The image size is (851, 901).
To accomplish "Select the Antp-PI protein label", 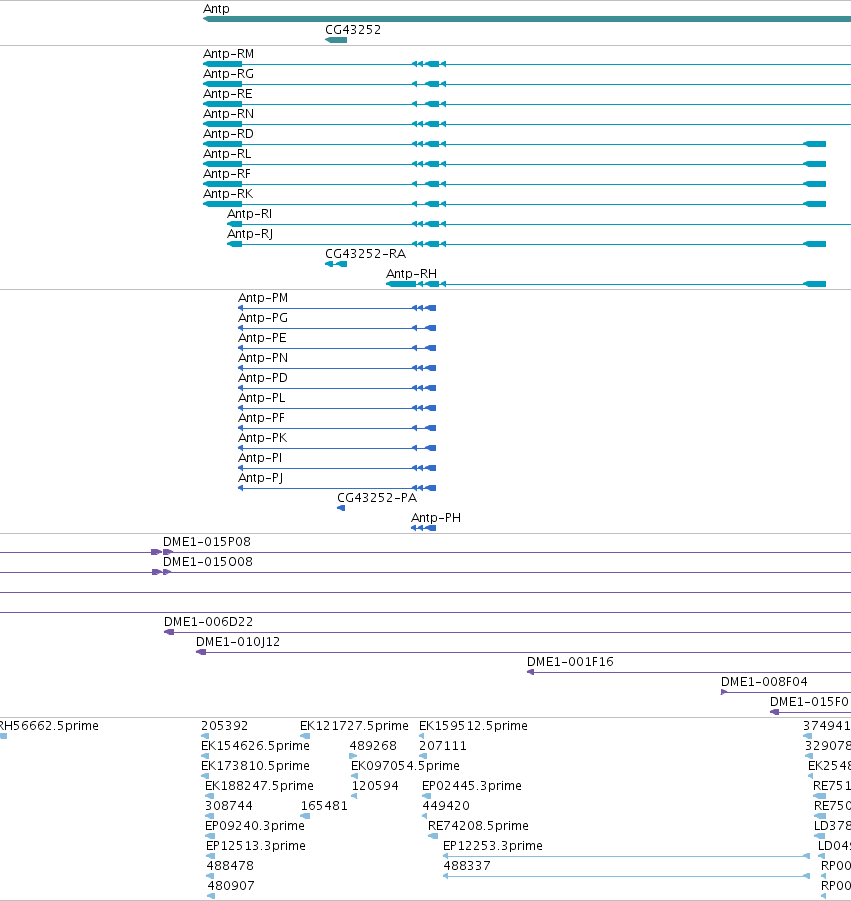I will pos(260,459).
